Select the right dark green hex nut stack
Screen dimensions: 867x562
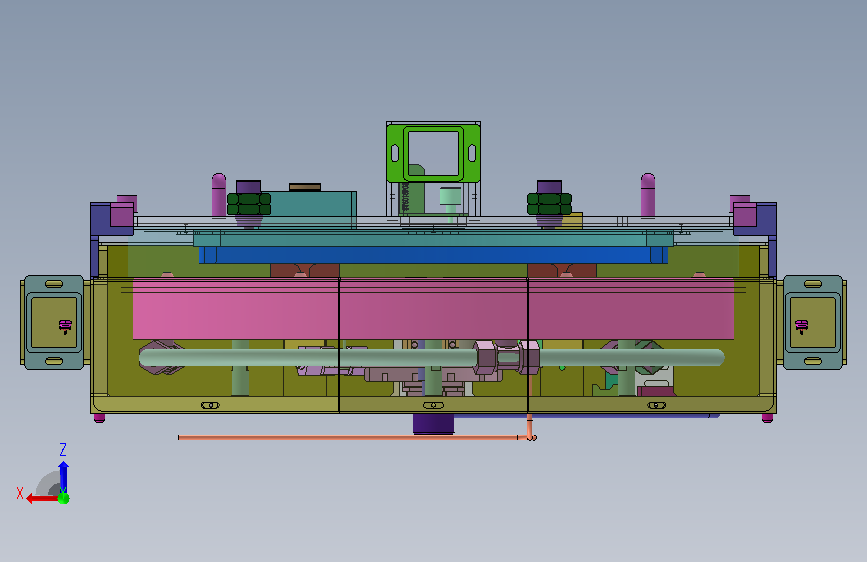coord(549,204)
